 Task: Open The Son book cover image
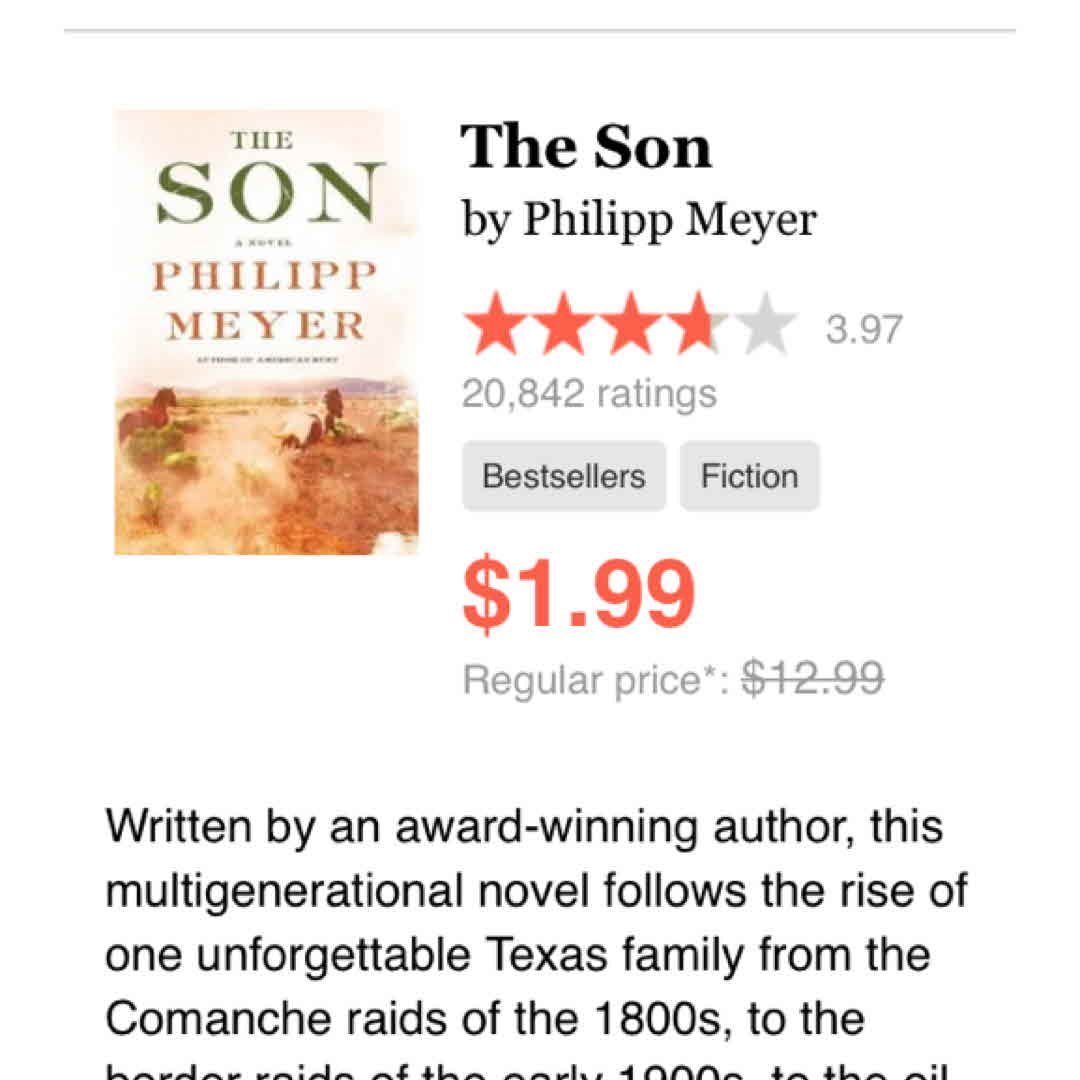point(266,332)
